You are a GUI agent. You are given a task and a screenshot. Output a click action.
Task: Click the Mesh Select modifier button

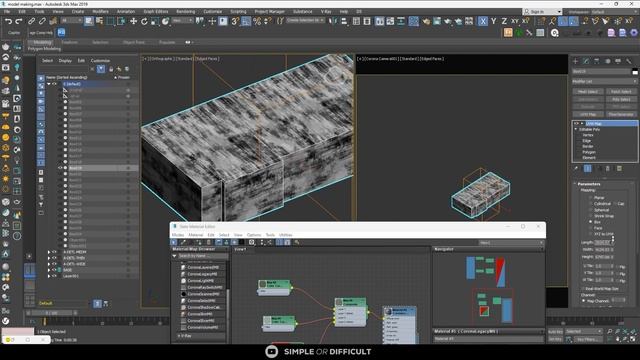[588, 92]
